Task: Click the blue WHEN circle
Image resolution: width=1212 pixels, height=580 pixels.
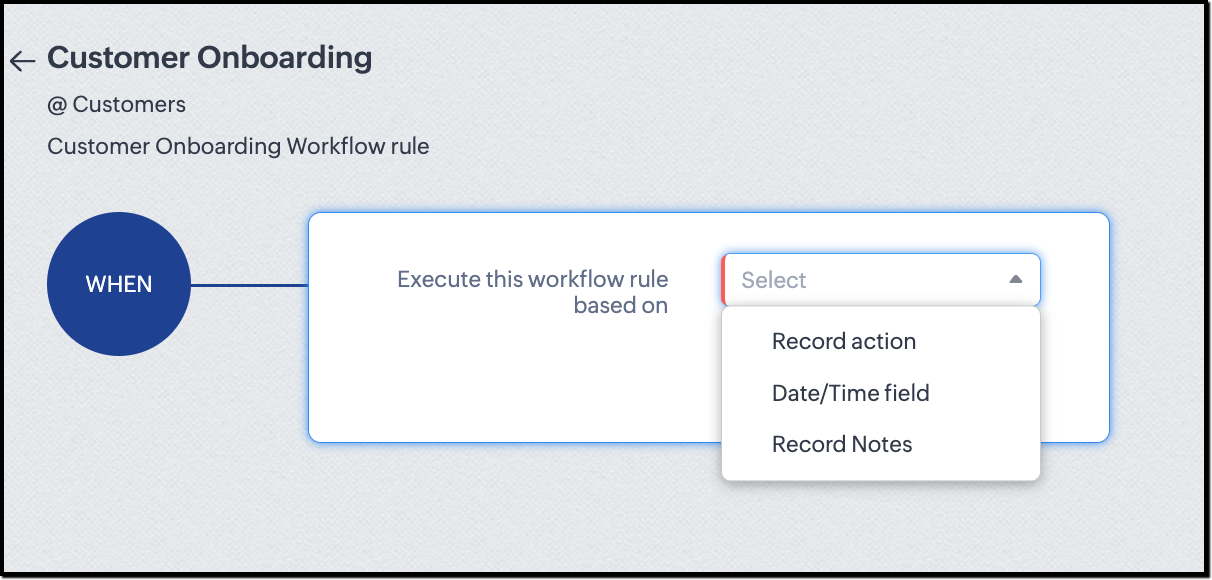Action: coord(119,285)
